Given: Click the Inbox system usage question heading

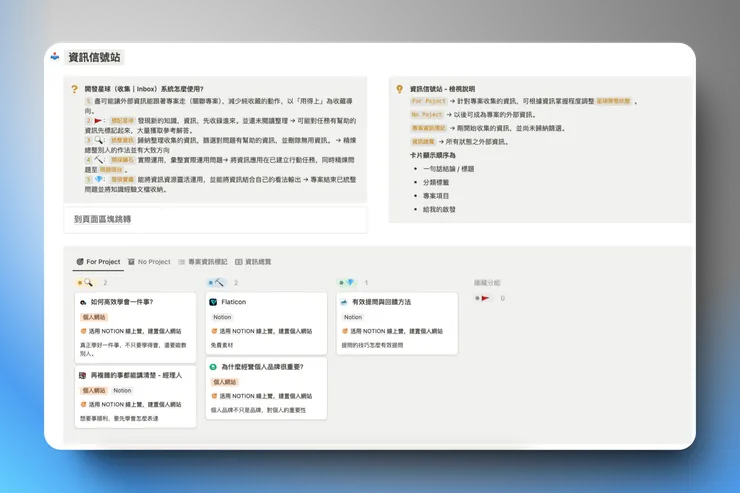Looking at the screenshot, I should [x=144, y=89].
